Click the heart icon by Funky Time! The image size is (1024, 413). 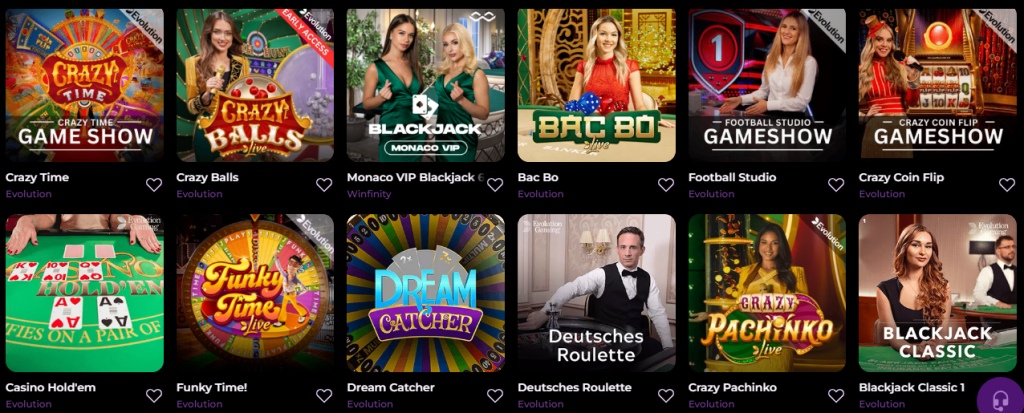pos(324,395)
